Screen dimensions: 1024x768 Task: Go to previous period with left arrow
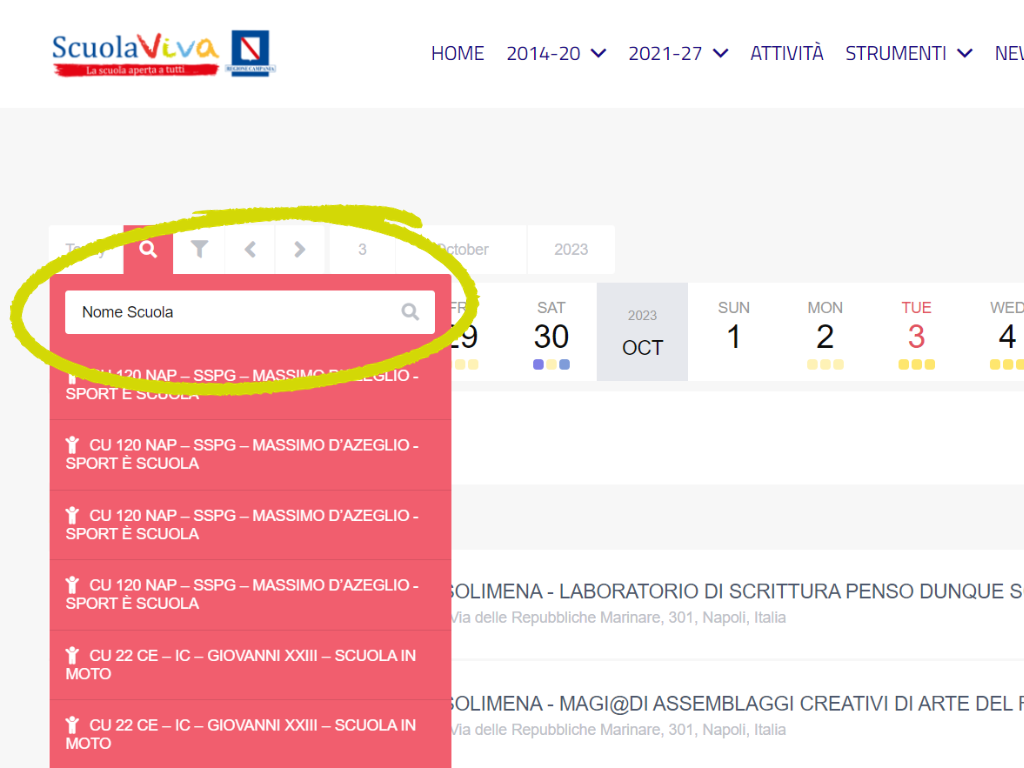(251, 250)
